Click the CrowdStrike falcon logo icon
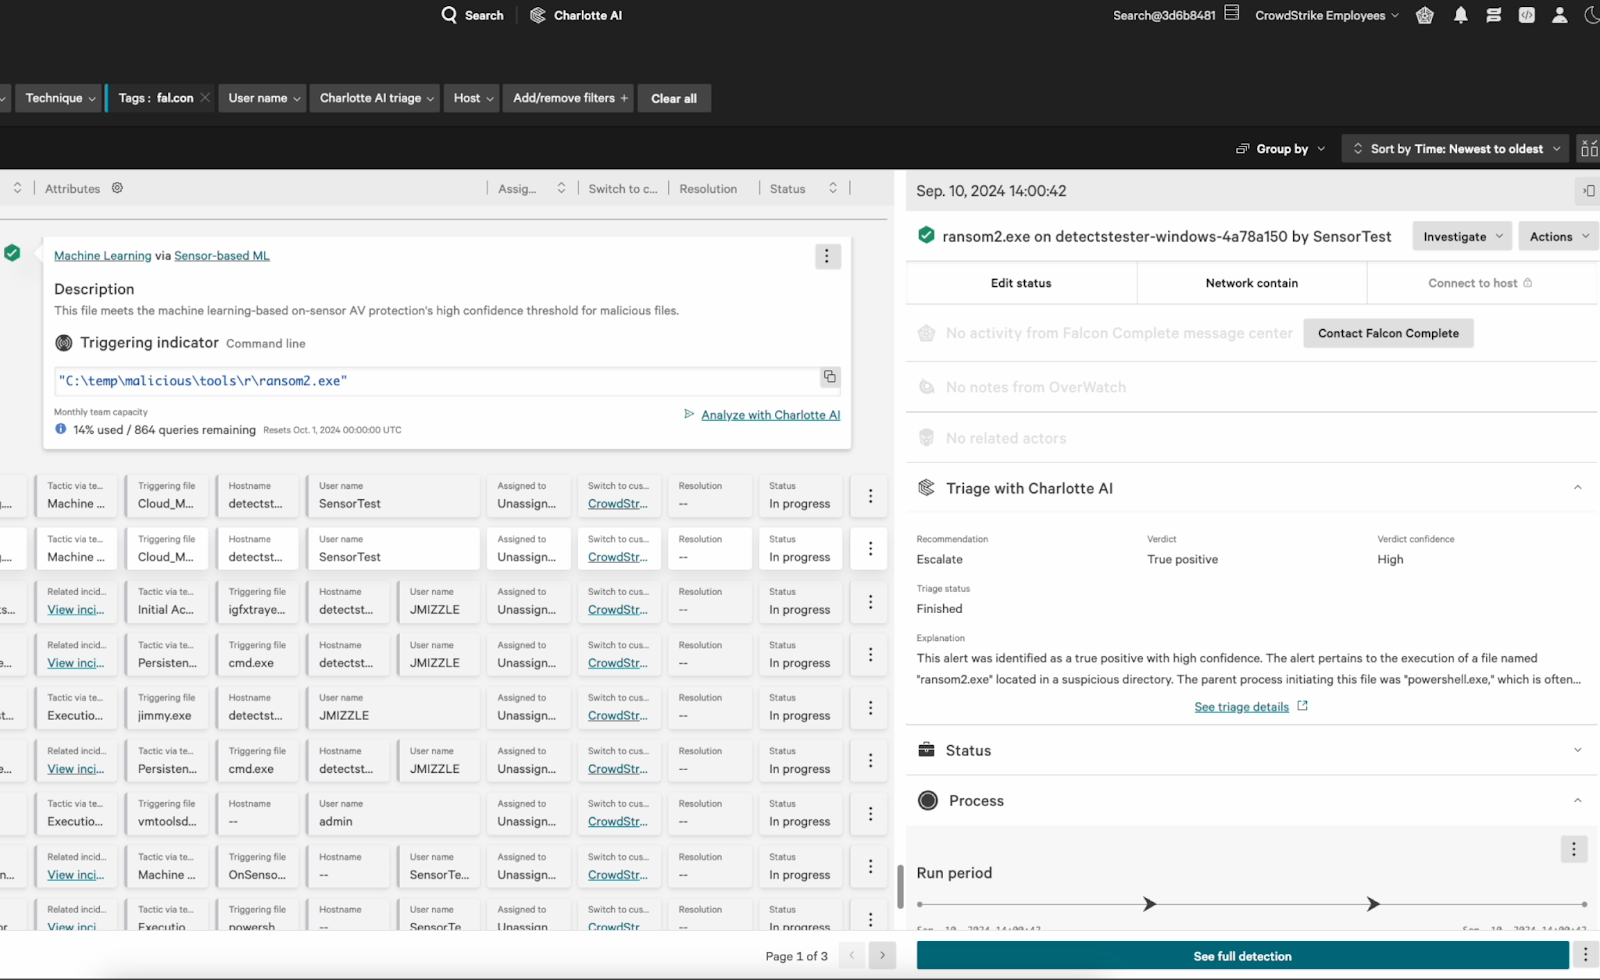Image resolution: width=1600 pixels, height=980 pixels. click(x=1425, y=15)
